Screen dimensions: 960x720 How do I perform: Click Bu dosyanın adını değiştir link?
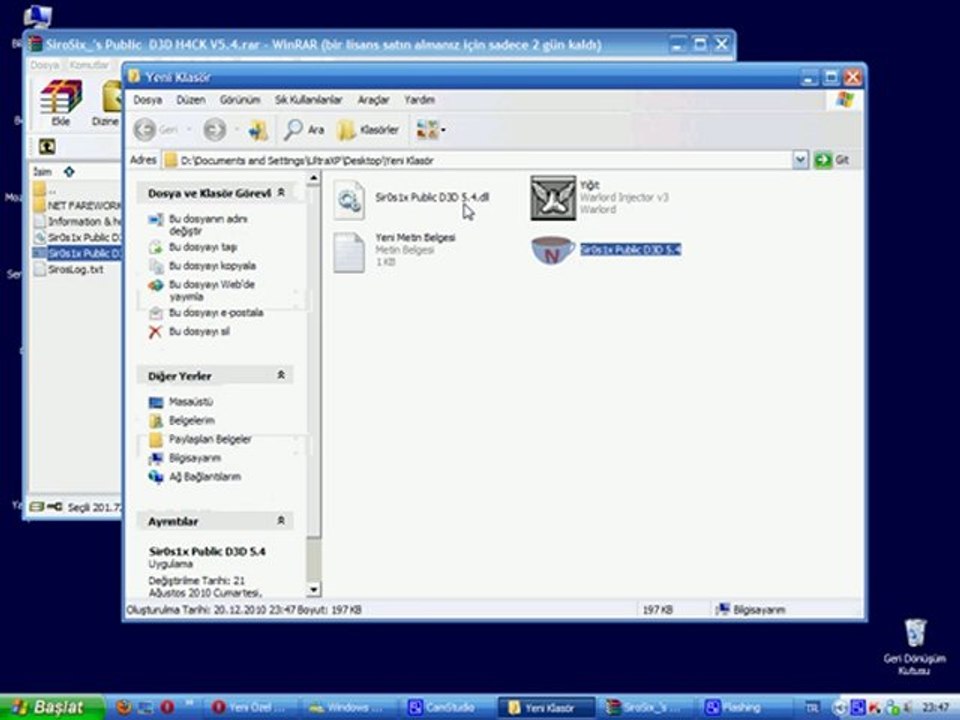(208, 225)
